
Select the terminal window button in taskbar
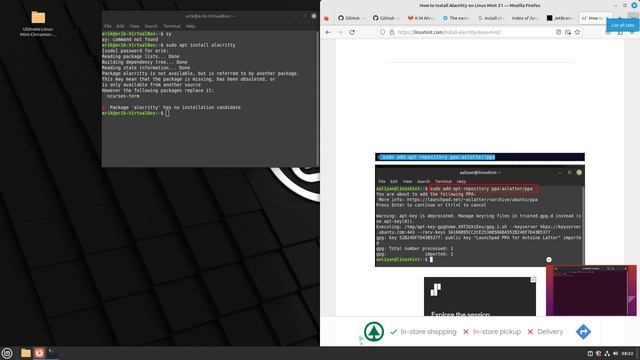tap(52, 353)
